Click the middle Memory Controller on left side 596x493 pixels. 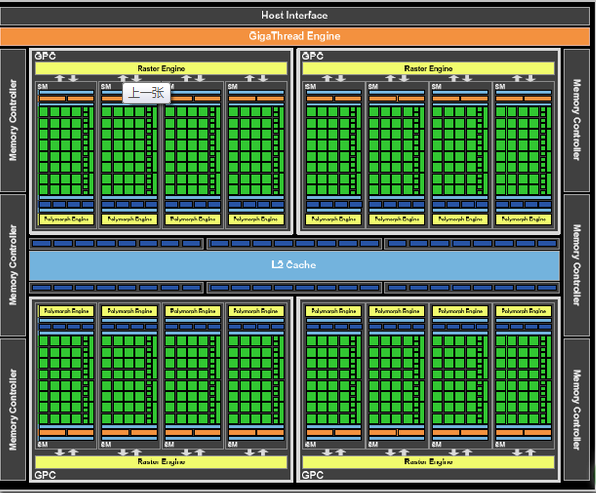coord(13,265)
